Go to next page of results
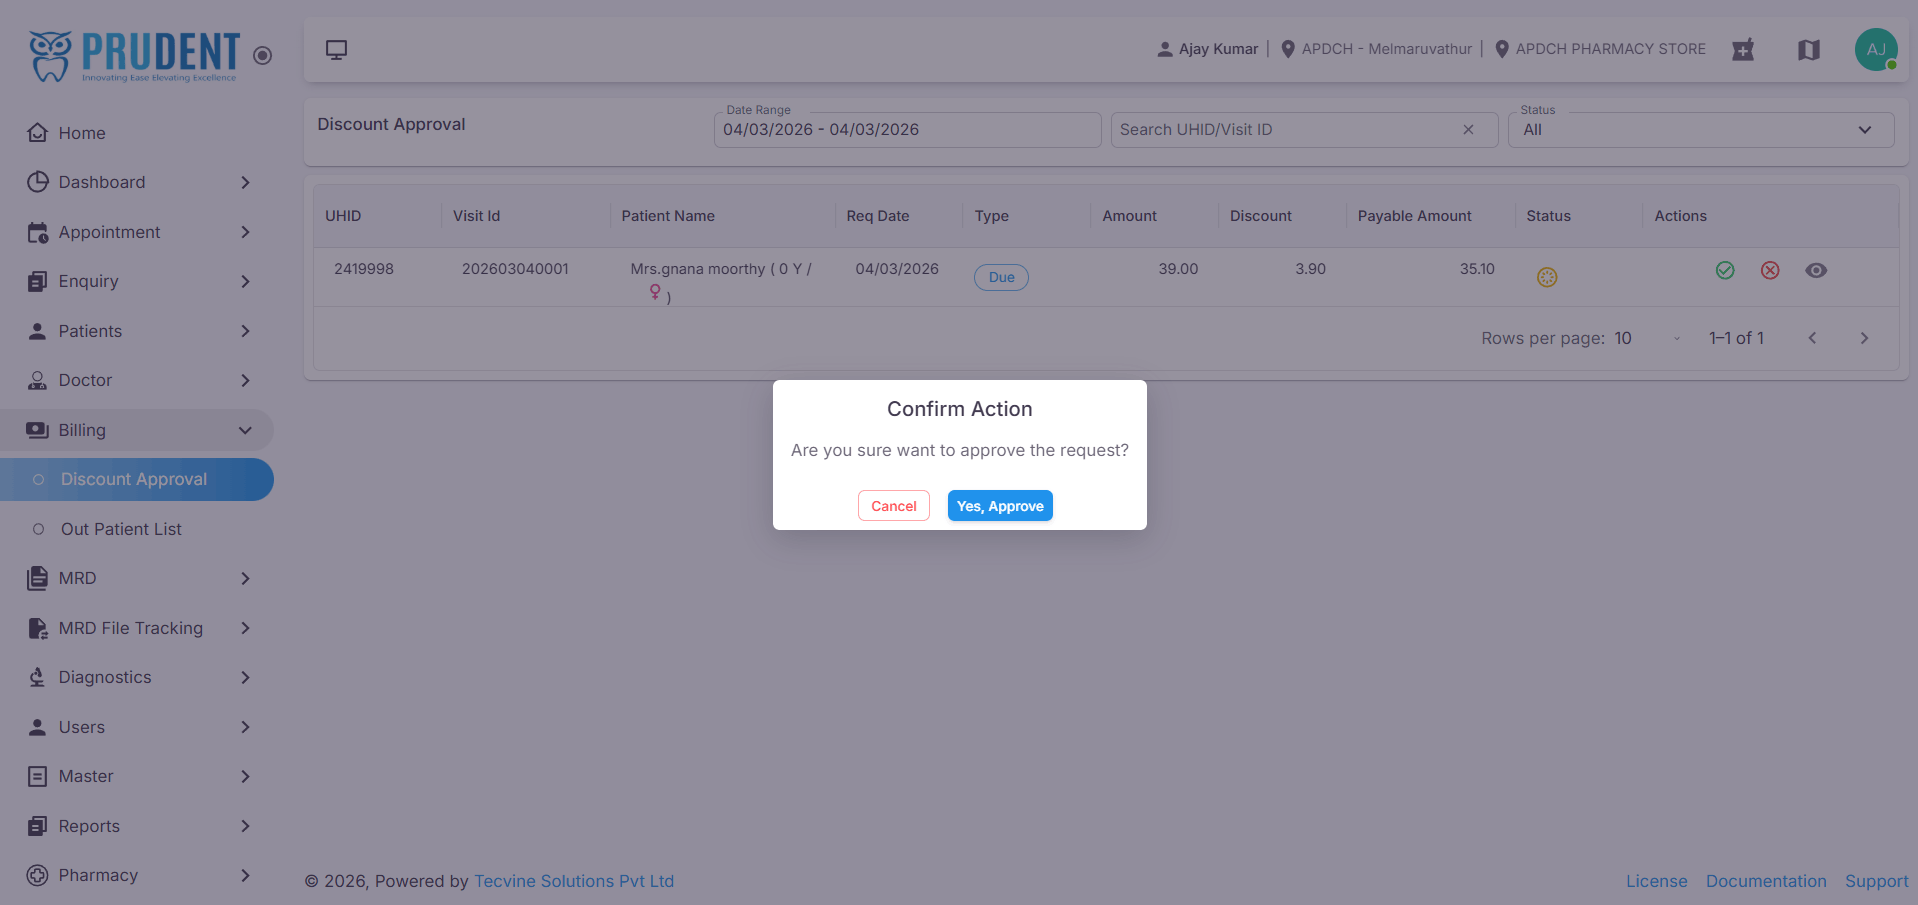This screenshot has width=1918, height=905. click(x=1864, y=338)
